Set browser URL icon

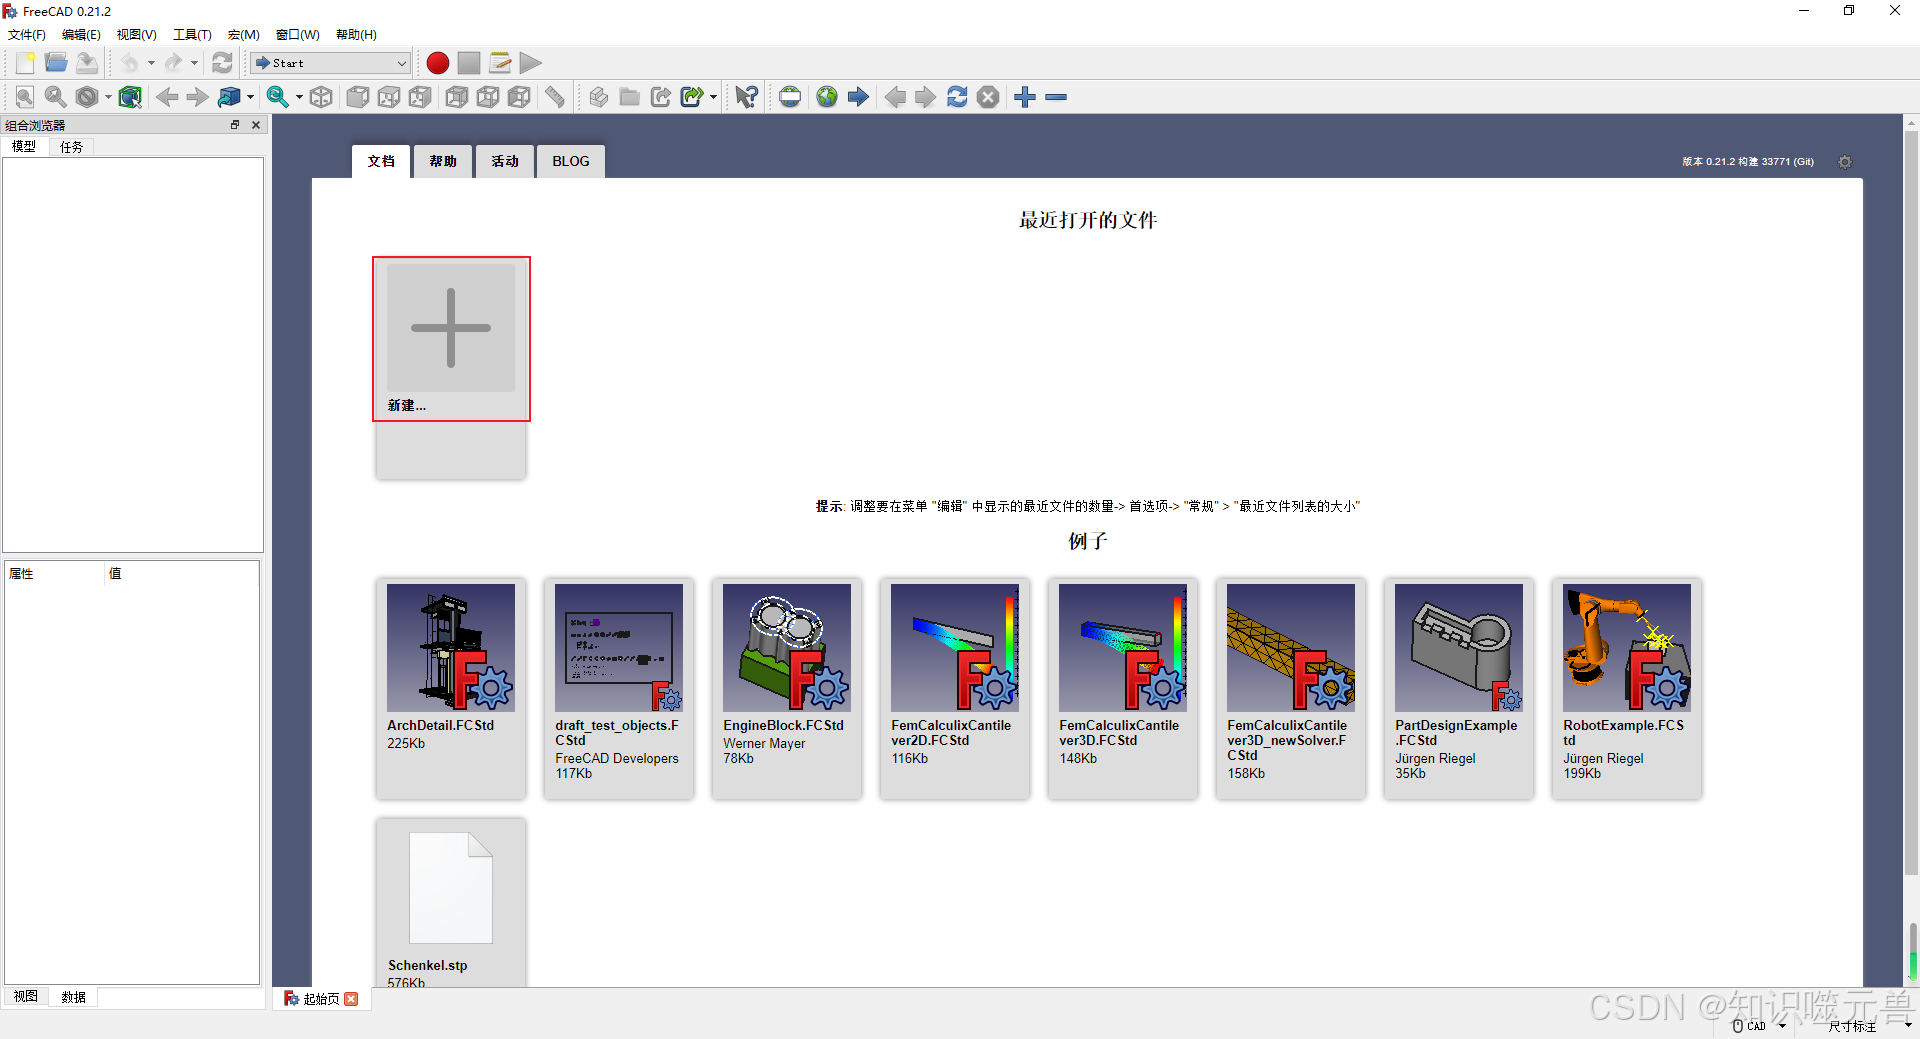(x=790, y=97)
